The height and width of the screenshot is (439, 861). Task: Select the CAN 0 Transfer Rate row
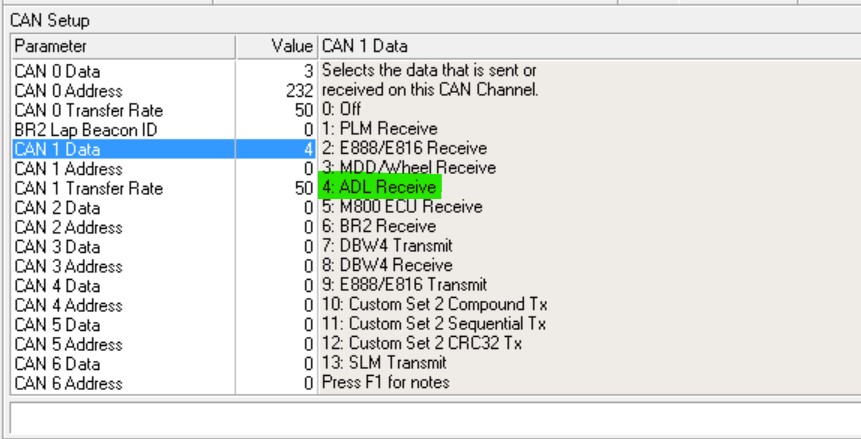[164, 110]
